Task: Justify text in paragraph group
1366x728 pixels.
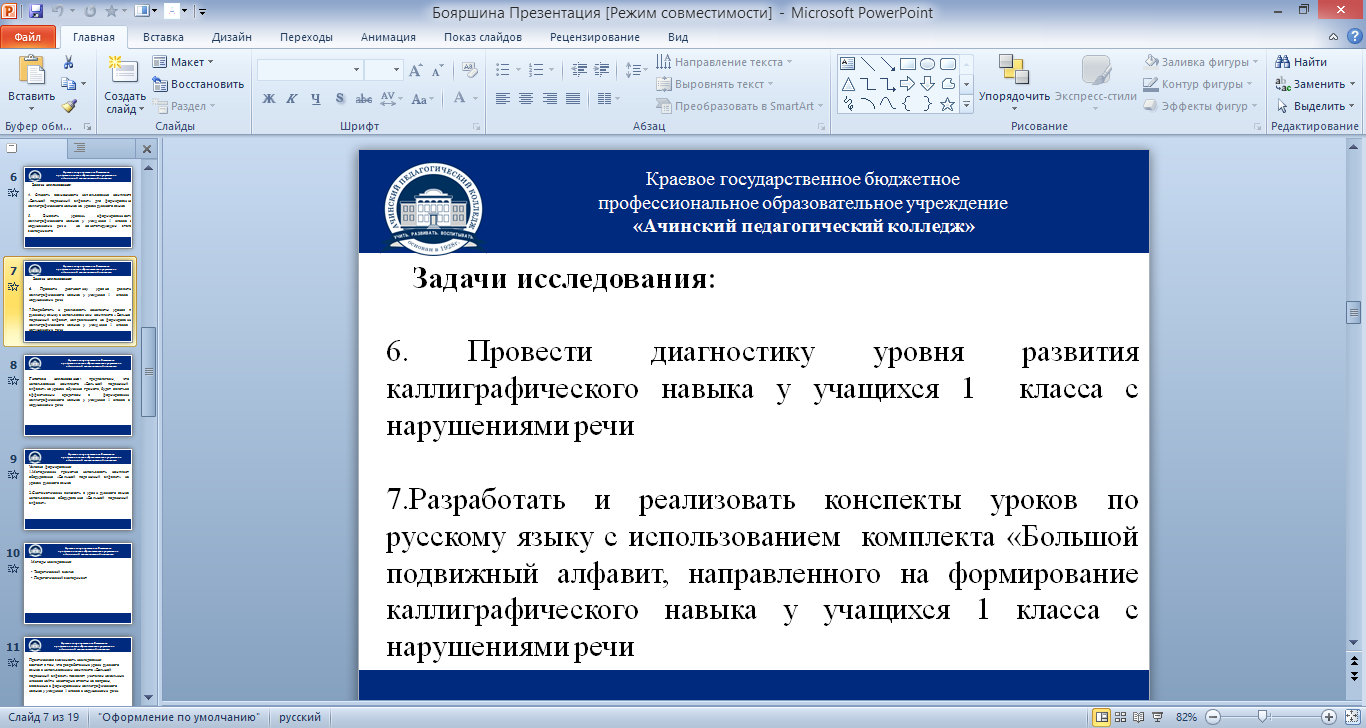Action: 573,98
